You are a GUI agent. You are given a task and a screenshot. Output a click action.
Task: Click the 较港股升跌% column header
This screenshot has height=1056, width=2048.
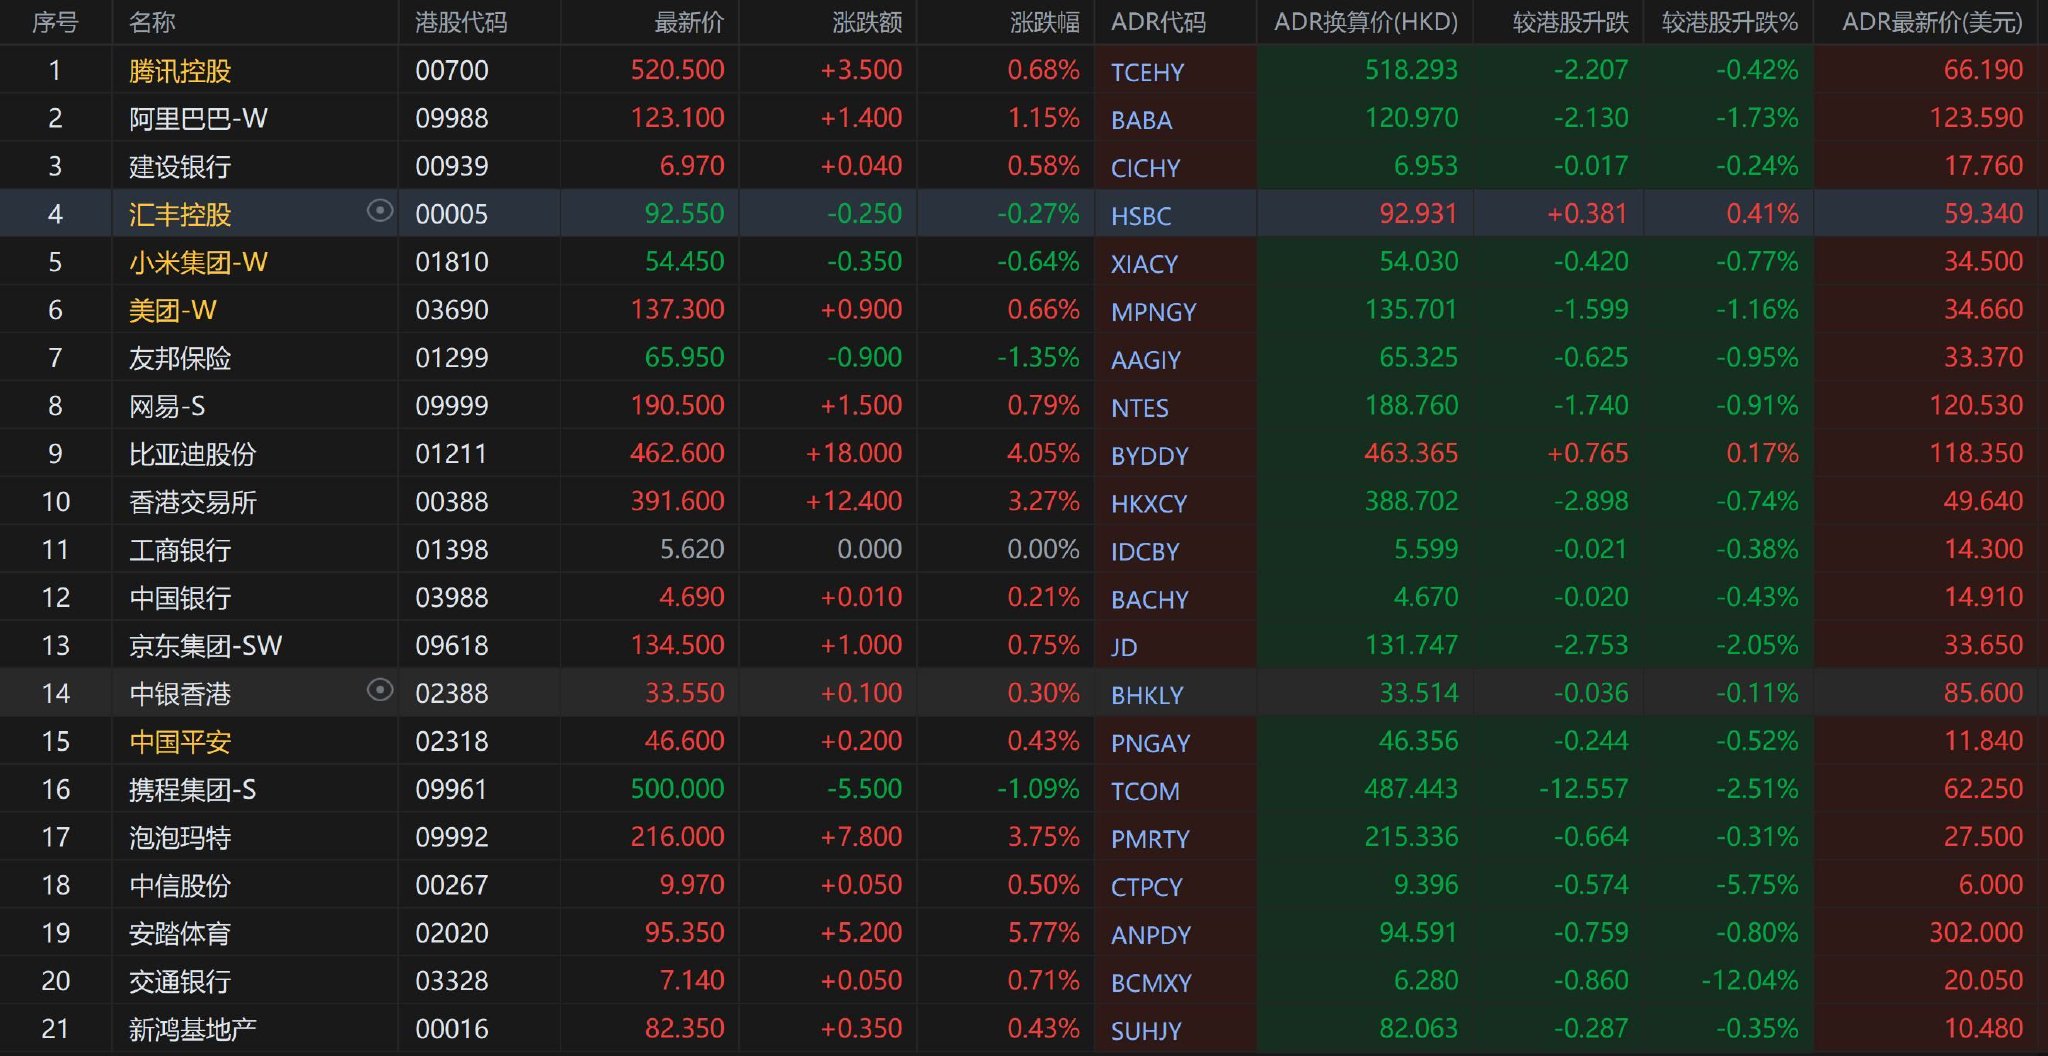[1729, 22]
